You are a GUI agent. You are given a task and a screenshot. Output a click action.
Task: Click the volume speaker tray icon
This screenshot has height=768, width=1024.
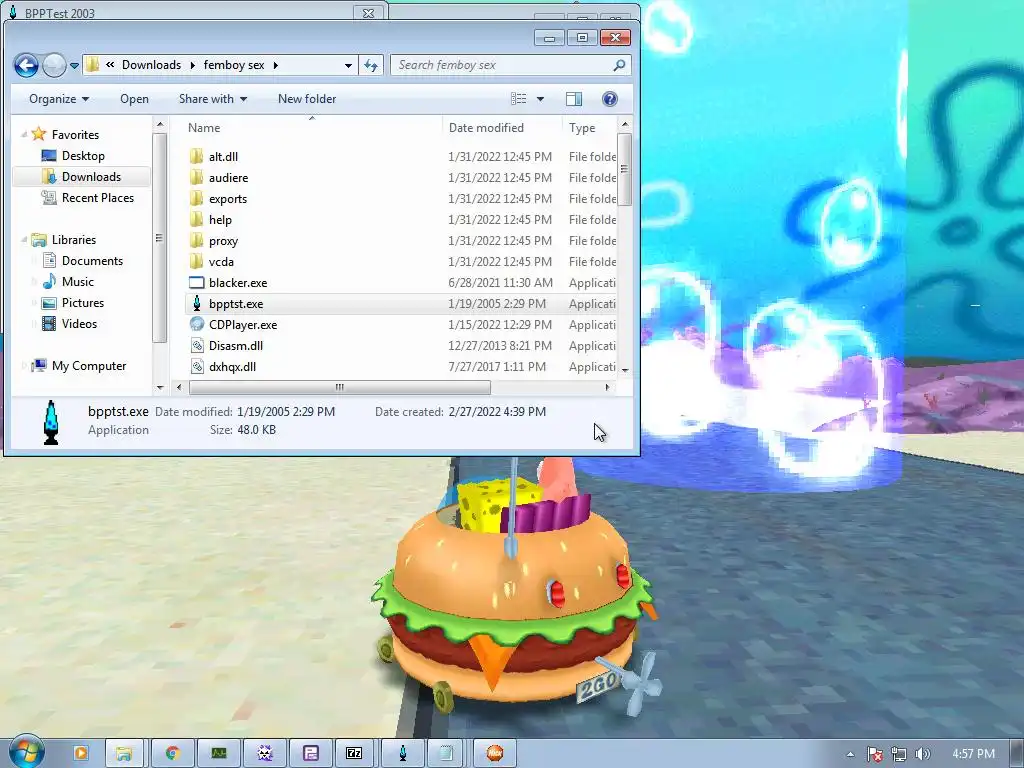(923, 754)
